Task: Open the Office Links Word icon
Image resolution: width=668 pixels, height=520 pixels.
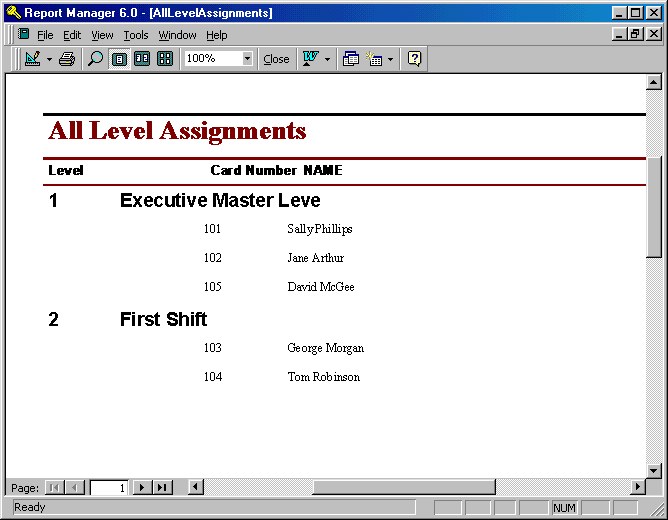Action: tap(310, 59)
